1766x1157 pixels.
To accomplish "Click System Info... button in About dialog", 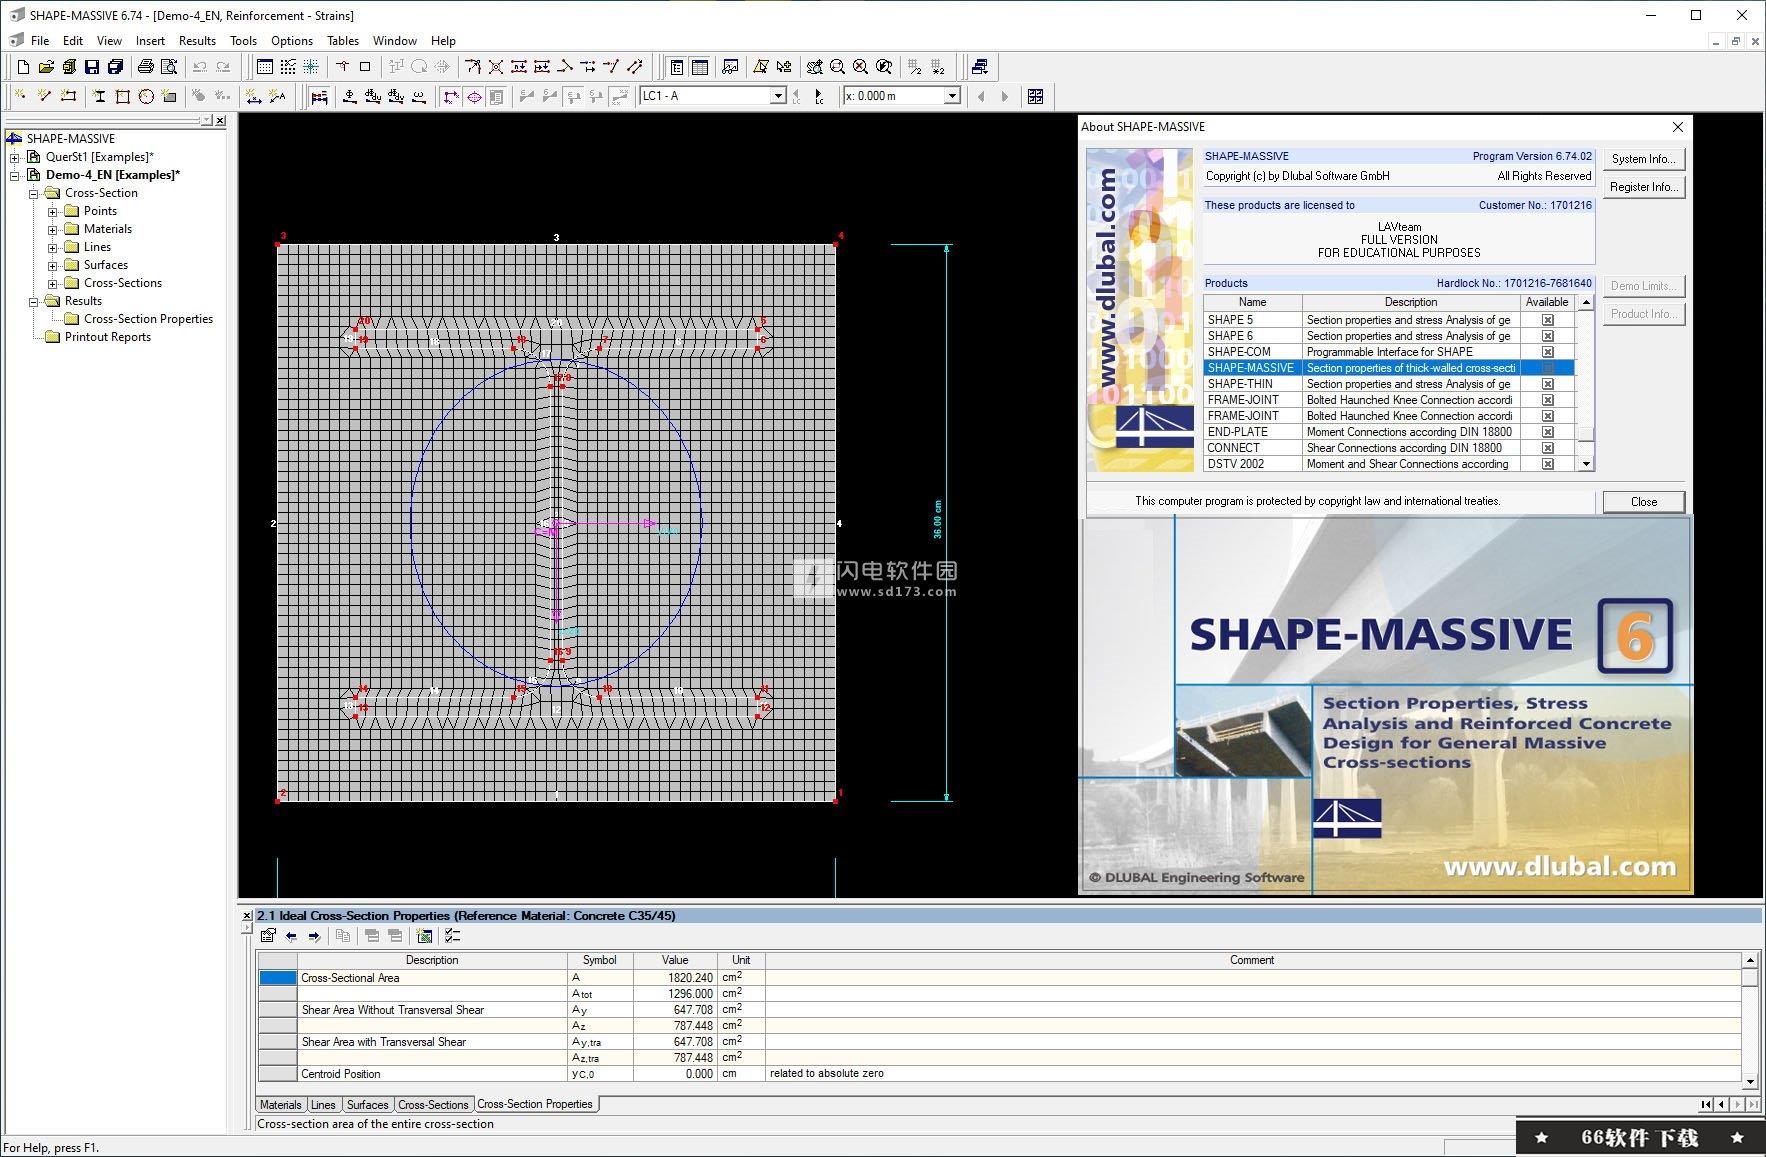I will point(1643,159).
